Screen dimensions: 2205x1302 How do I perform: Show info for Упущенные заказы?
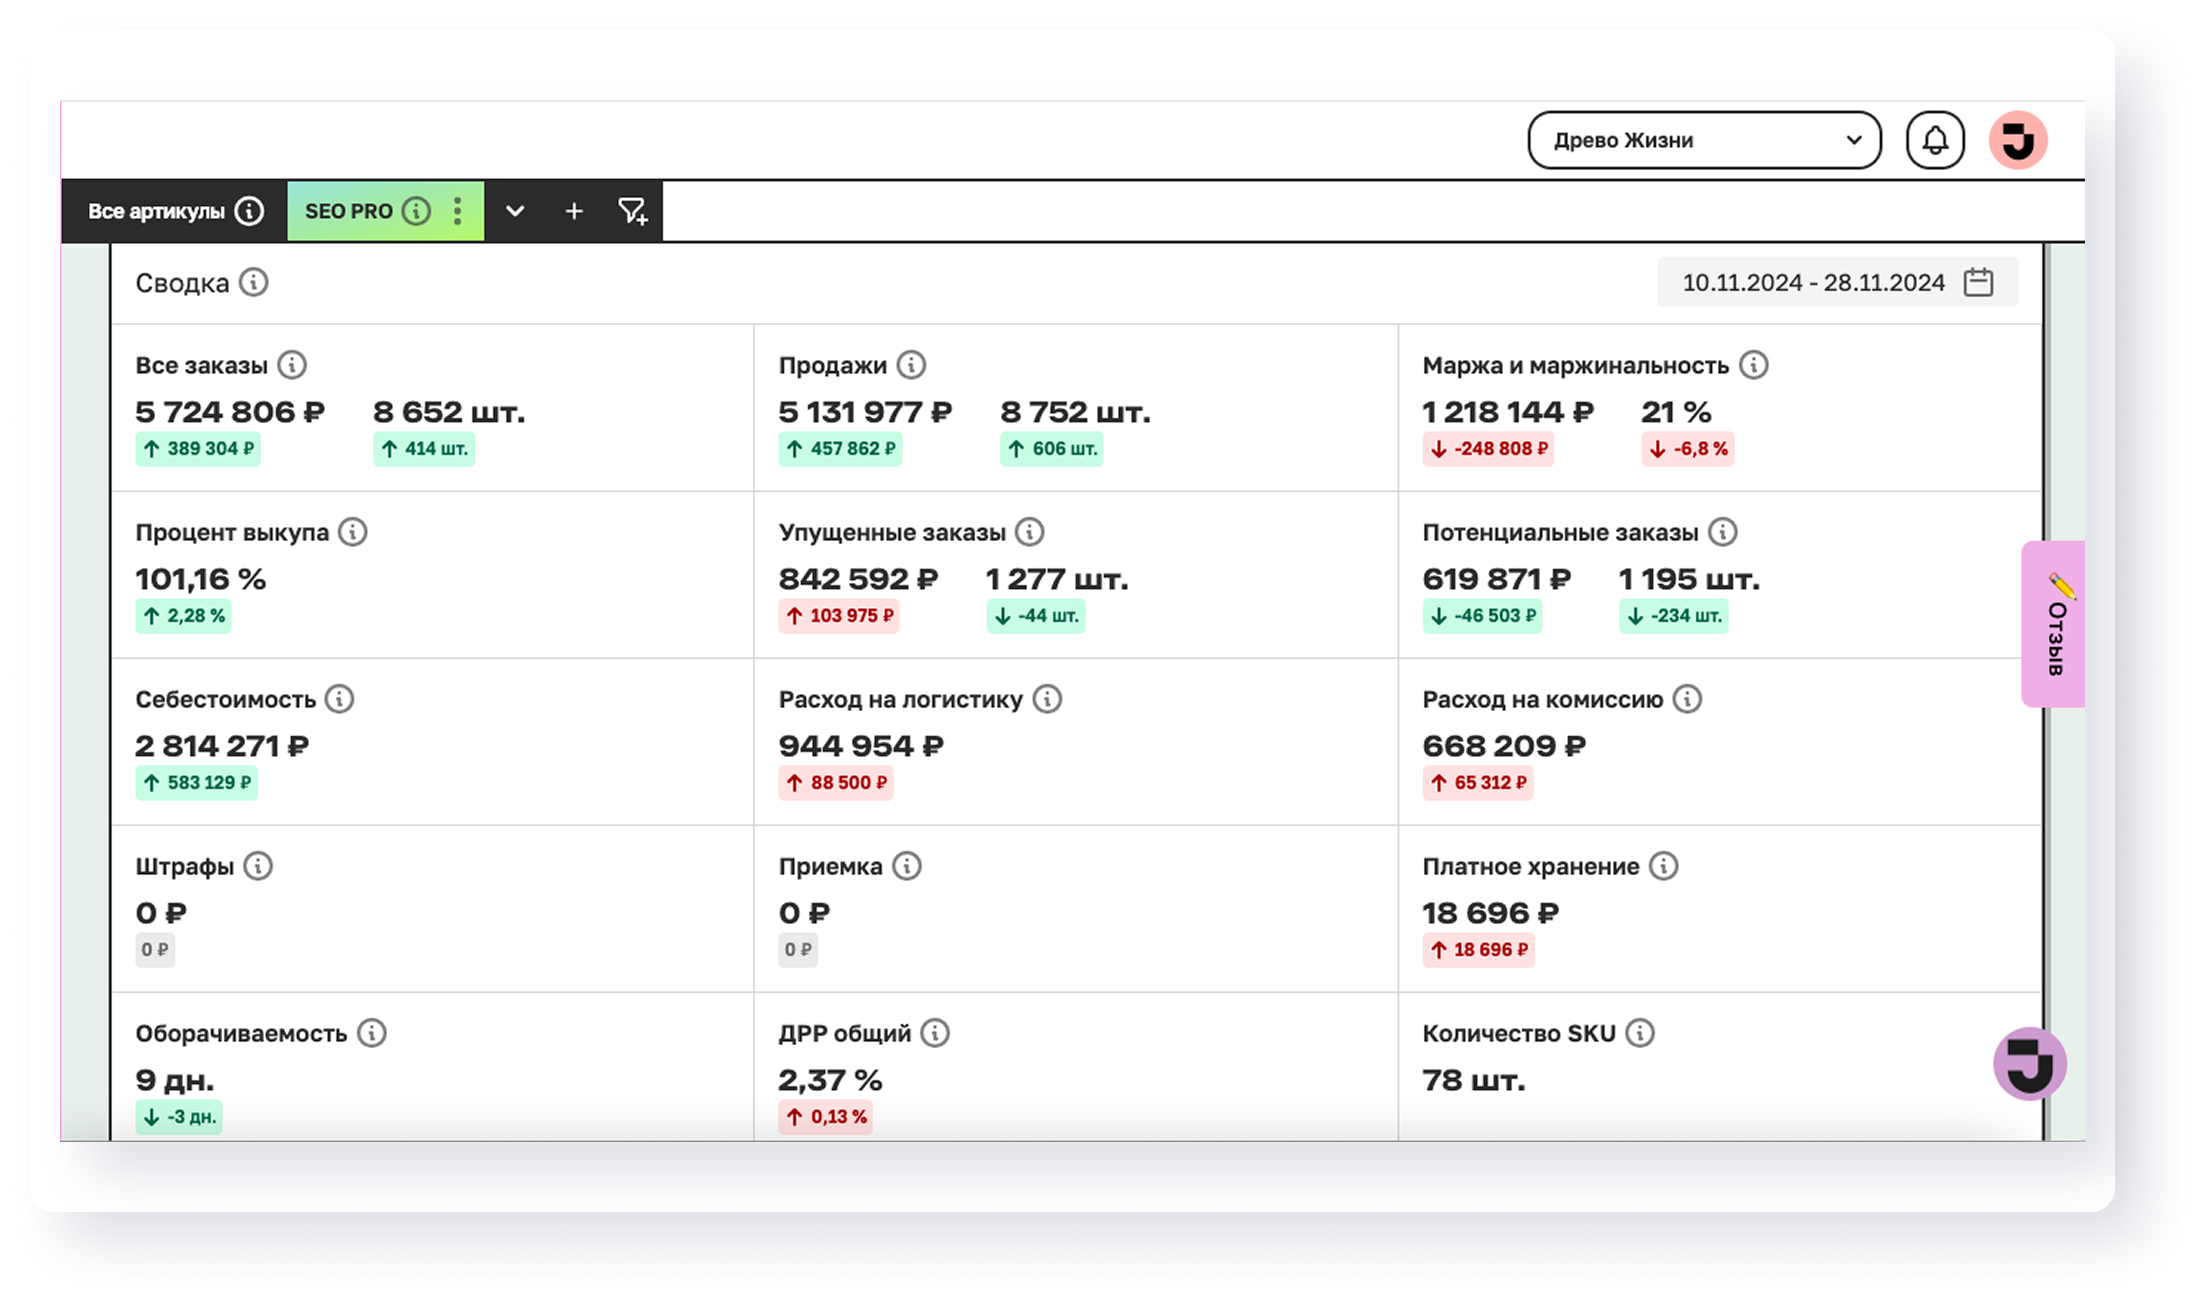click(1029, 532)
